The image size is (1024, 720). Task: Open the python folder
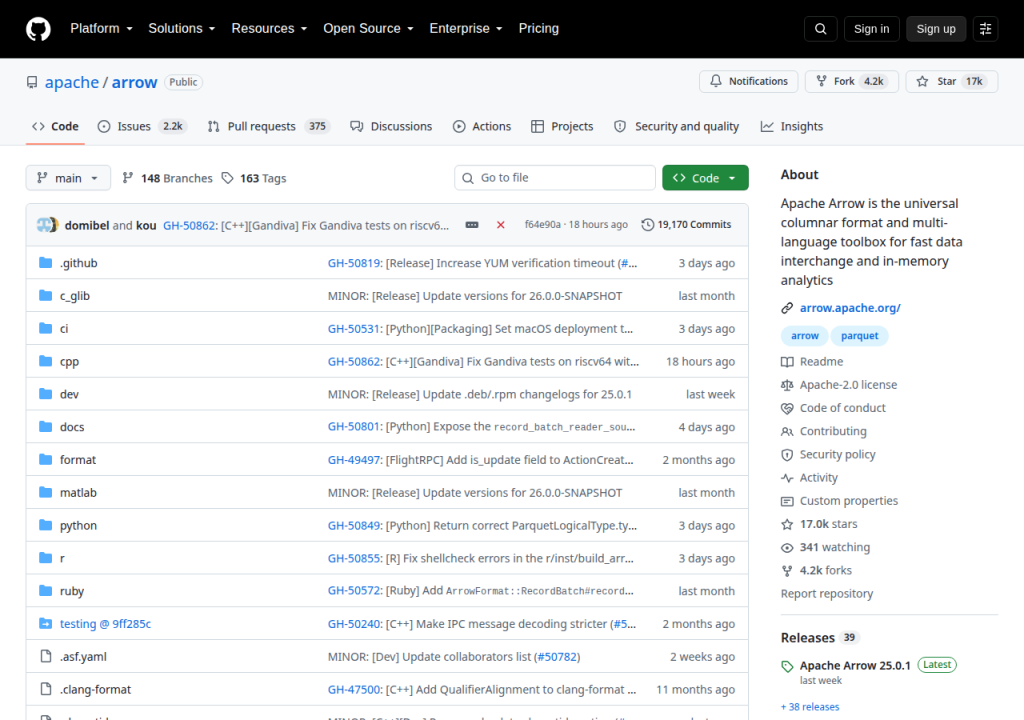[x=78, y=525]
